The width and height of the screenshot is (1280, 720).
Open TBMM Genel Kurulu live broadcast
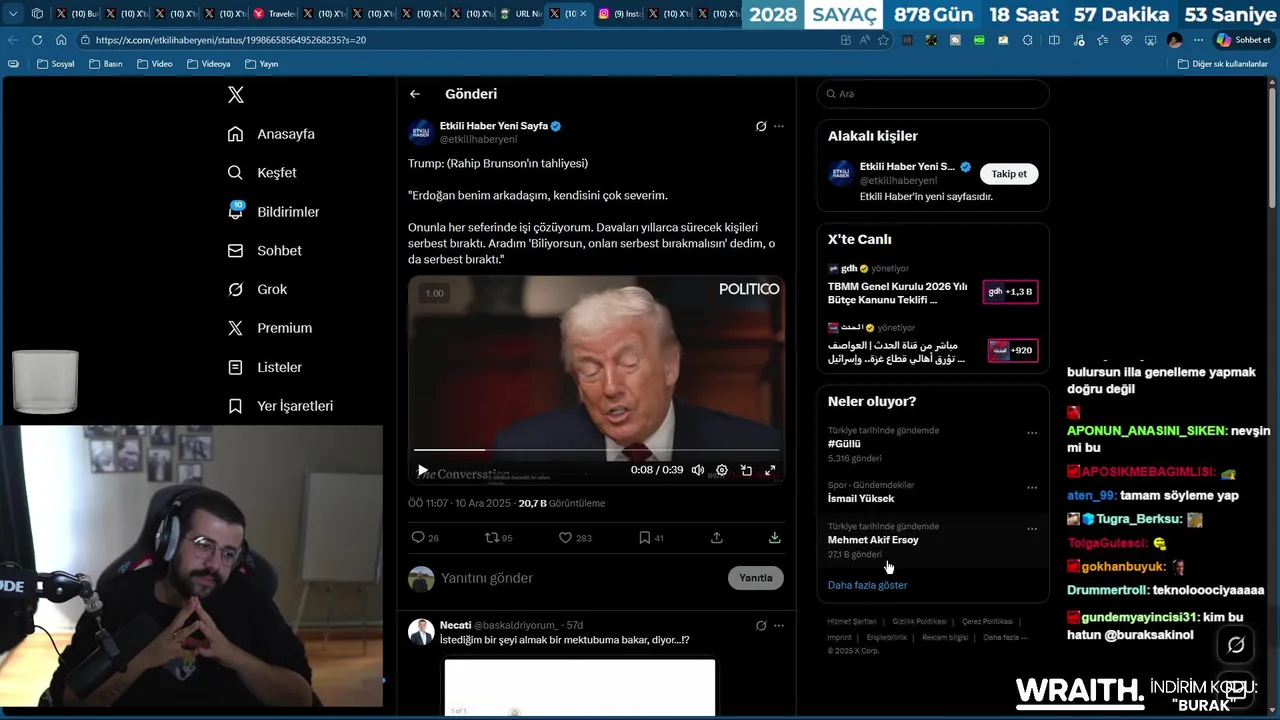pyautogui.click(x=933, y=285)
